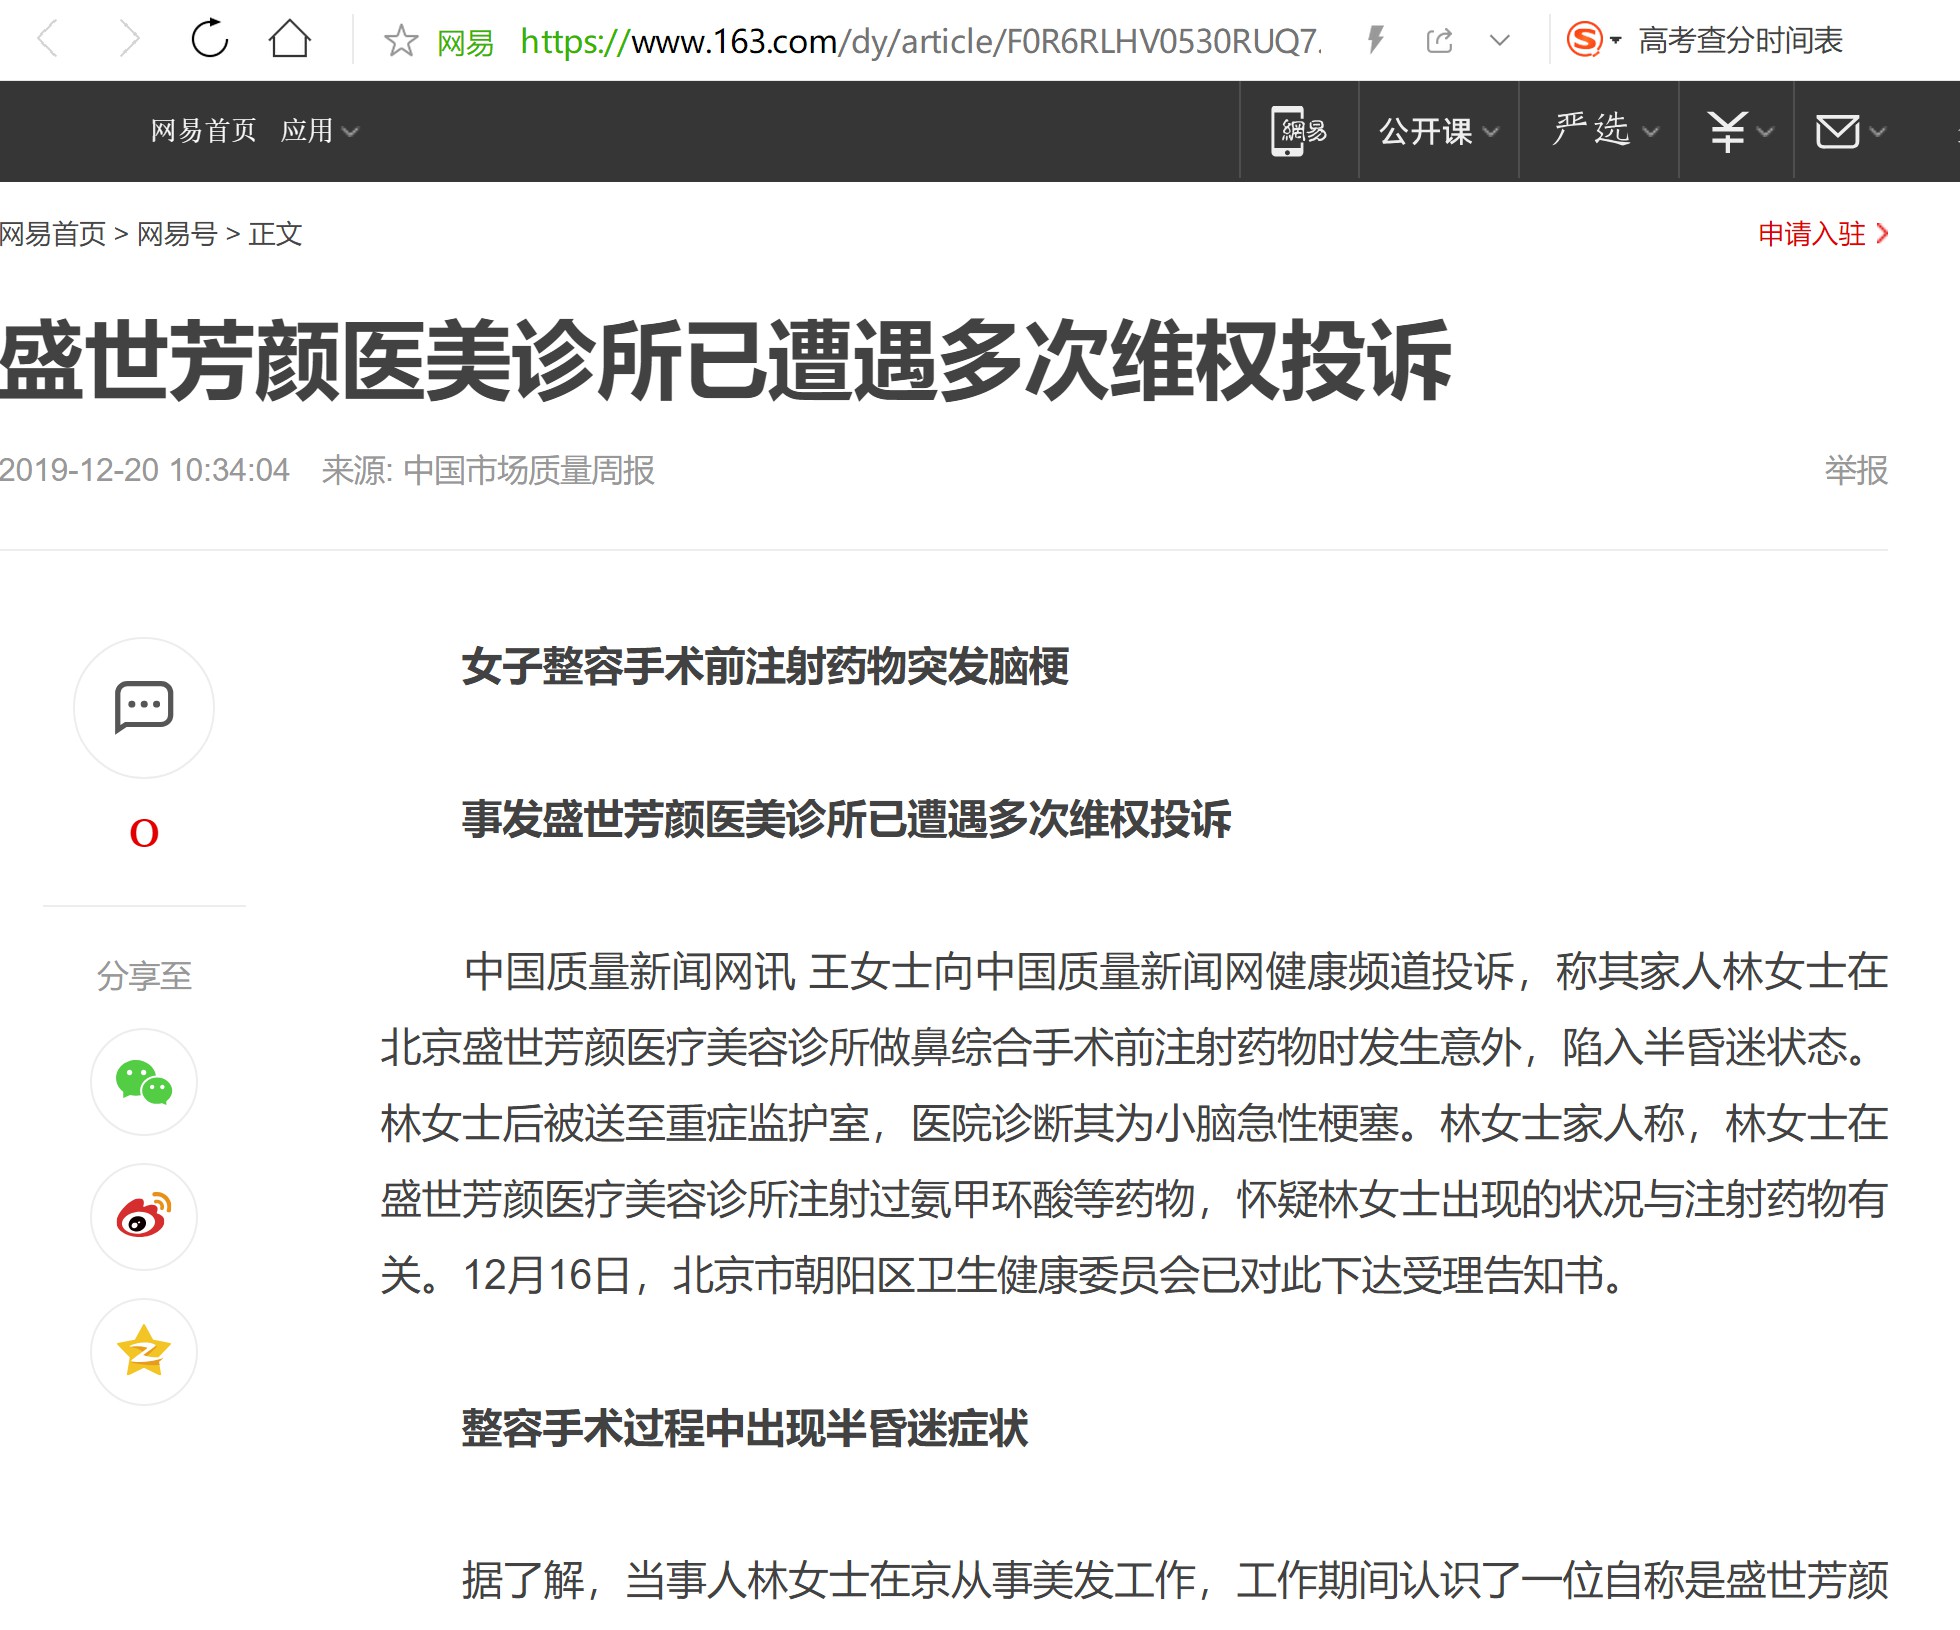
Task: Open the yen payment icon menu
Action: coord(1739,131)
